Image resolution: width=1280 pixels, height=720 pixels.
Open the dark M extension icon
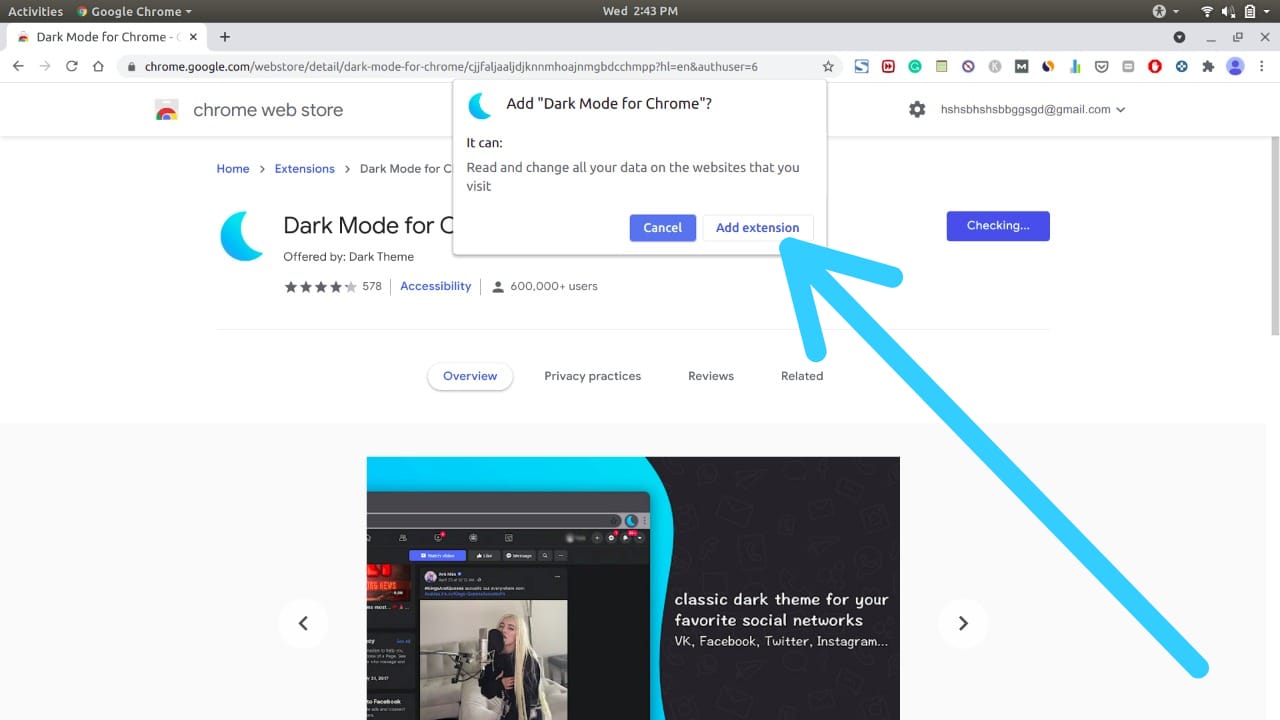pos(1021,66)
